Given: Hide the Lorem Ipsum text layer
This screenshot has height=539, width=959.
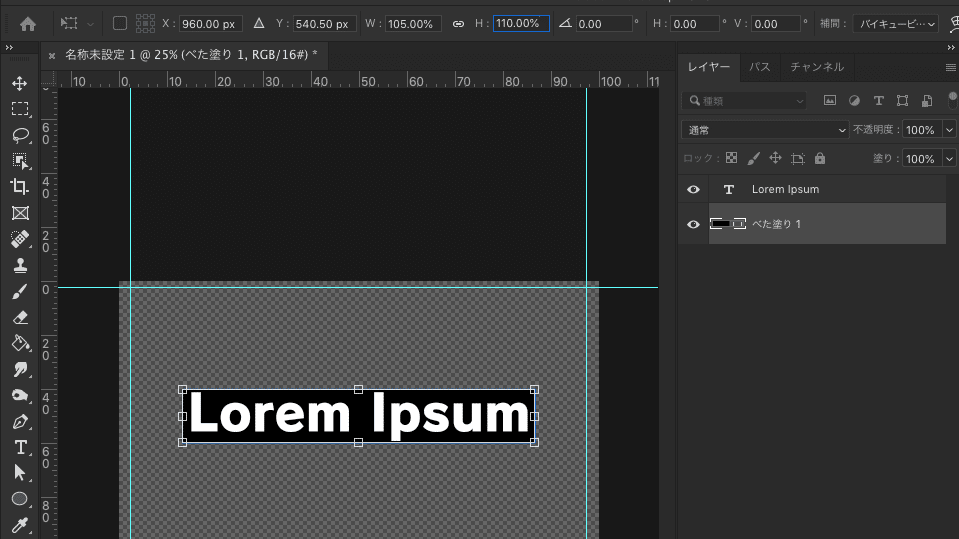Looking at the screenshot, I should tap(693, 189).
